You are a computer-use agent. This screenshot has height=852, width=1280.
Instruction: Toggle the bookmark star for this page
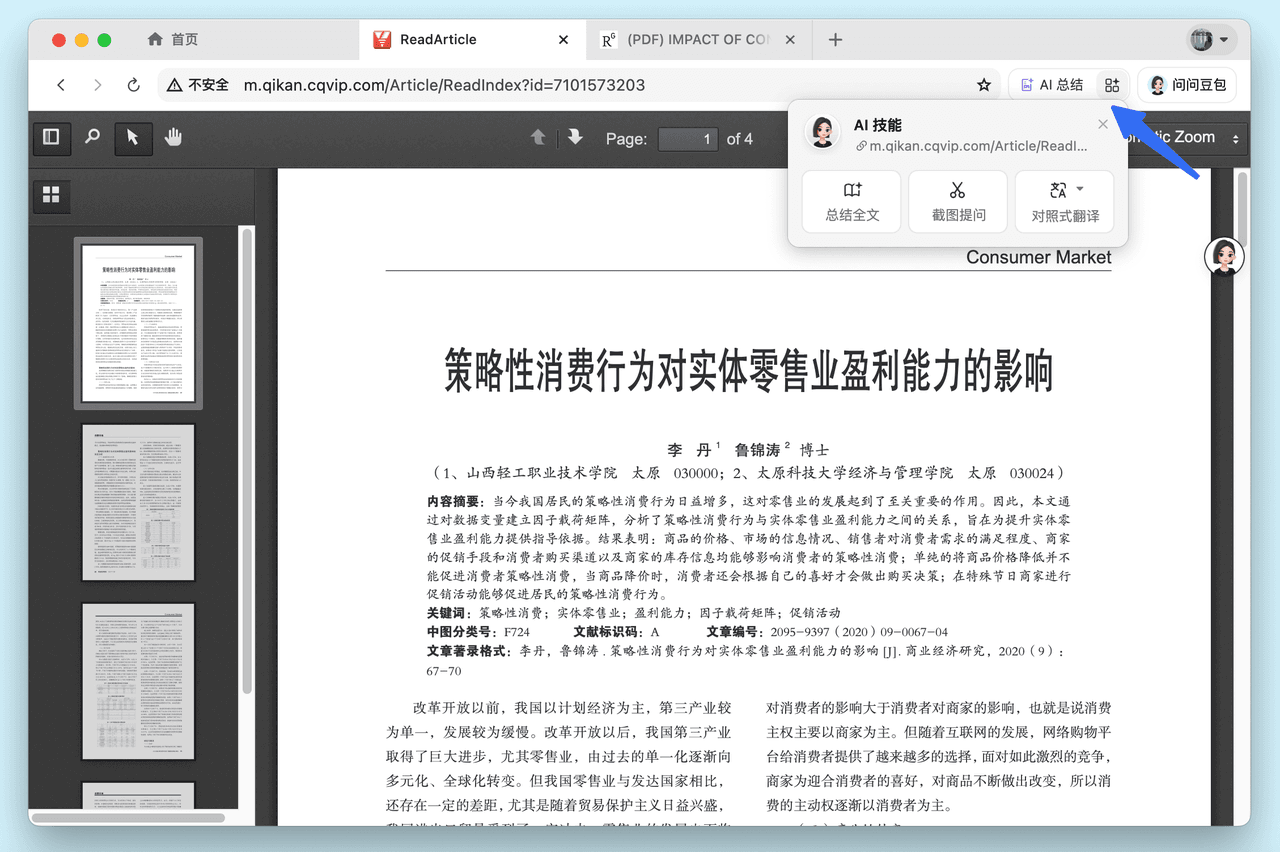983,84
